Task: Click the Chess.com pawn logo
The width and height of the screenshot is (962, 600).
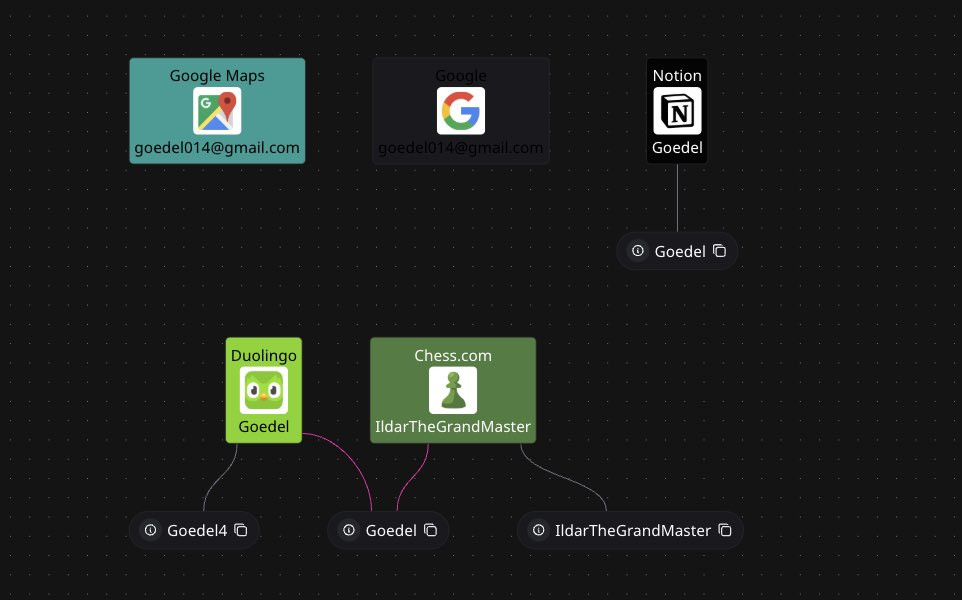Action: [453, 390]
